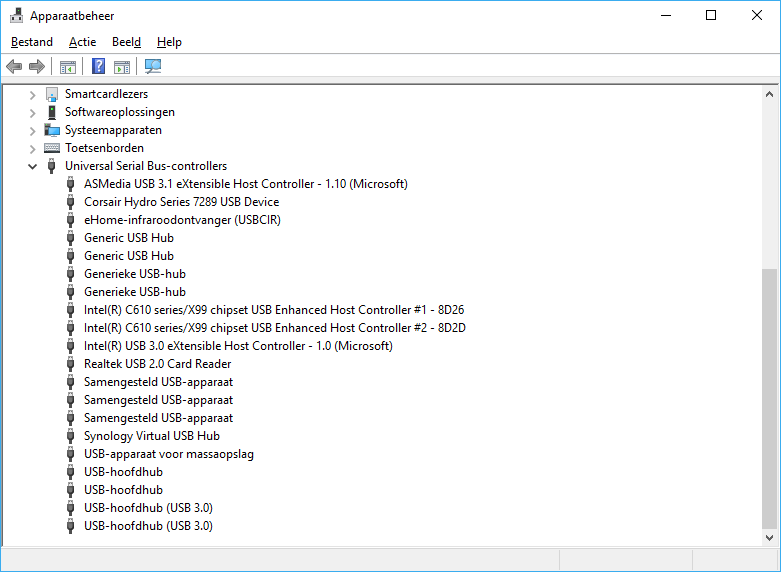Open the Bestand menu

coord(32,42)
